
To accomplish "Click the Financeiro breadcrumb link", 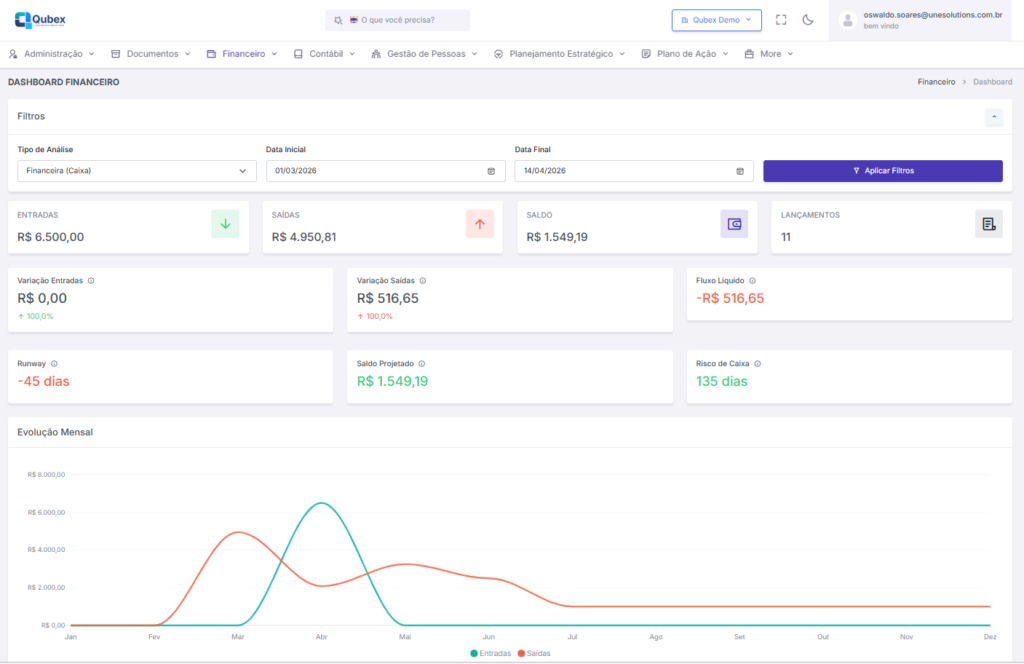I will pyautogui.click(x=935, y=82).
